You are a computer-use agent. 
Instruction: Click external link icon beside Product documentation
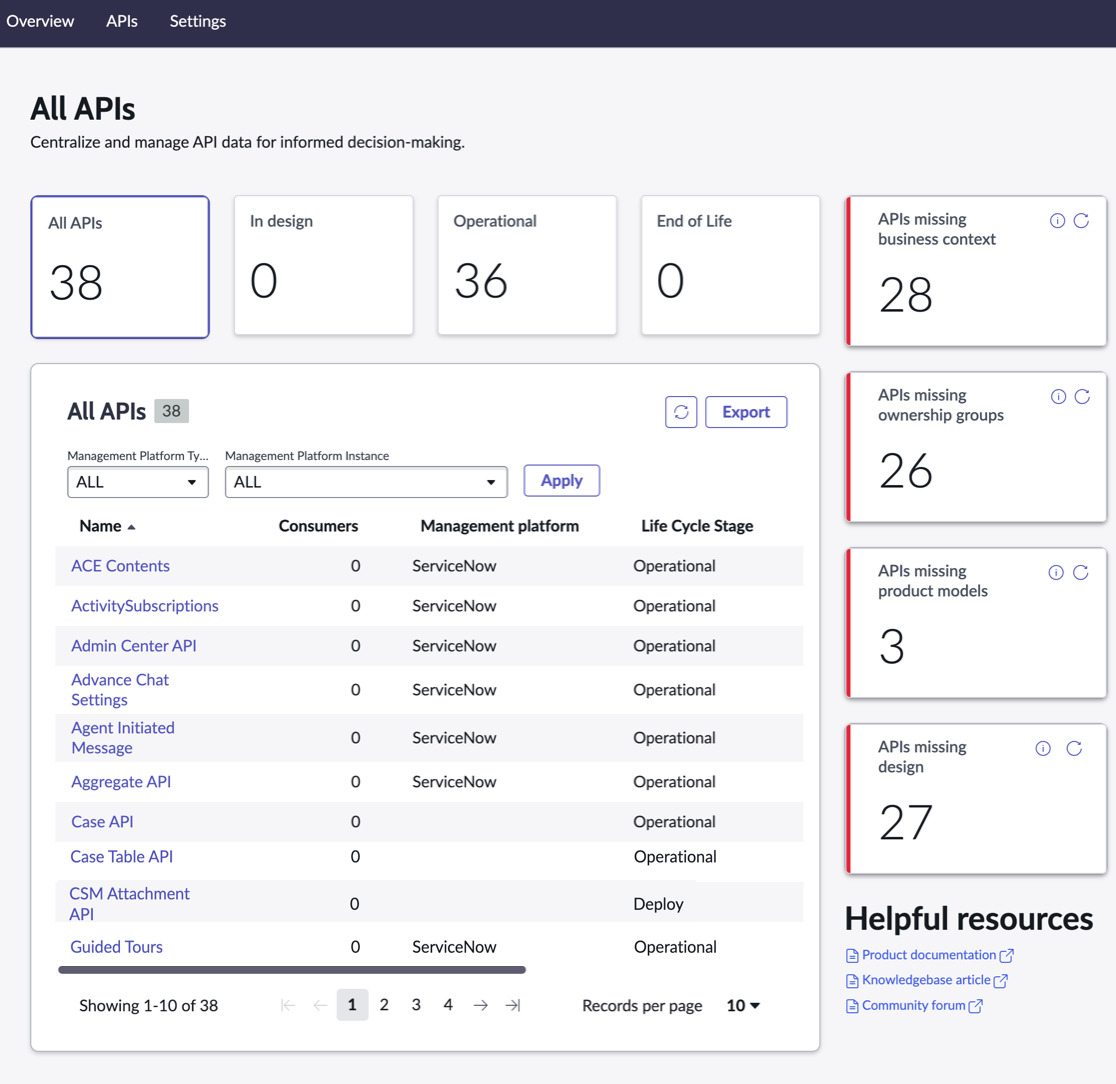(x=1006, y=956)
